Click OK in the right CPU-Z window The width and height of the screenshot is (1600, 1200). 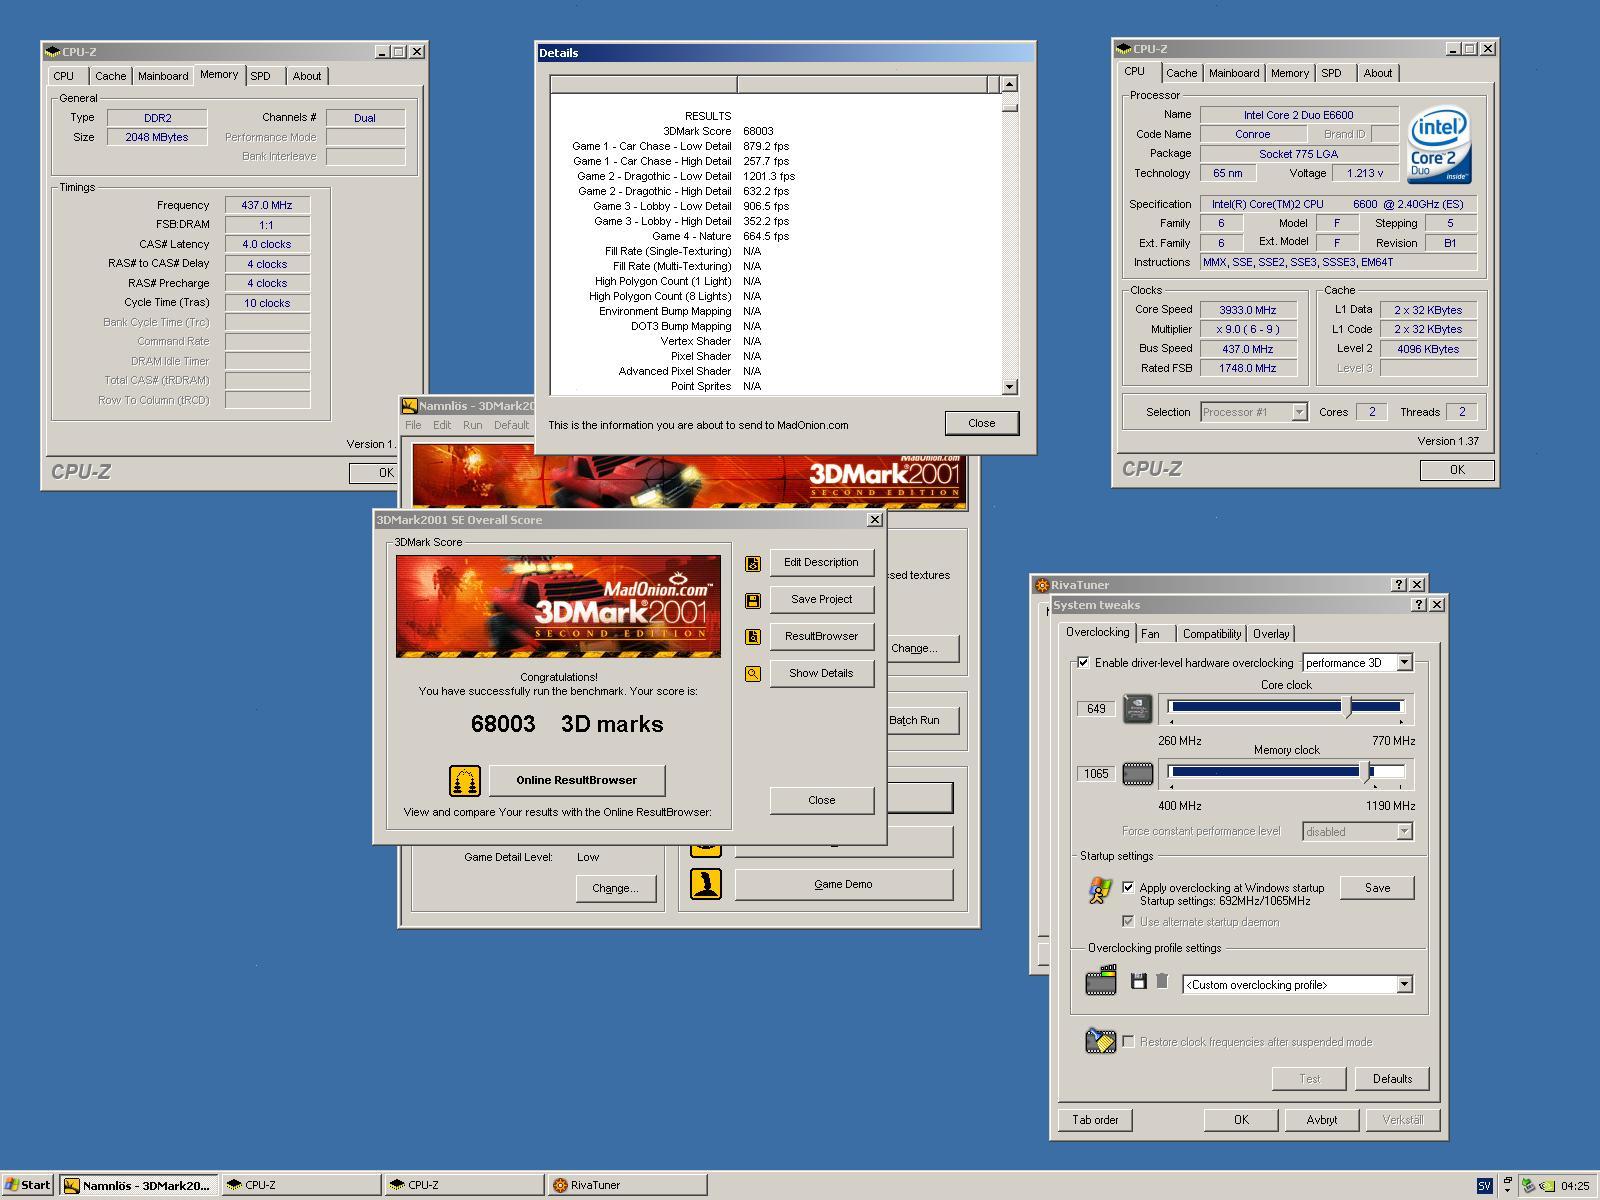(x=1457, y=470)
